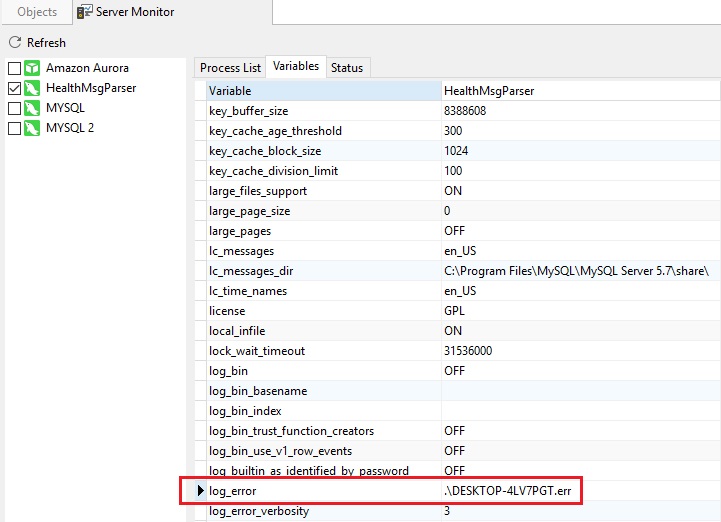Check the MYSQL 2 server checkbox
This screenshot has height=522, width=721.
(x=14, y=127)
